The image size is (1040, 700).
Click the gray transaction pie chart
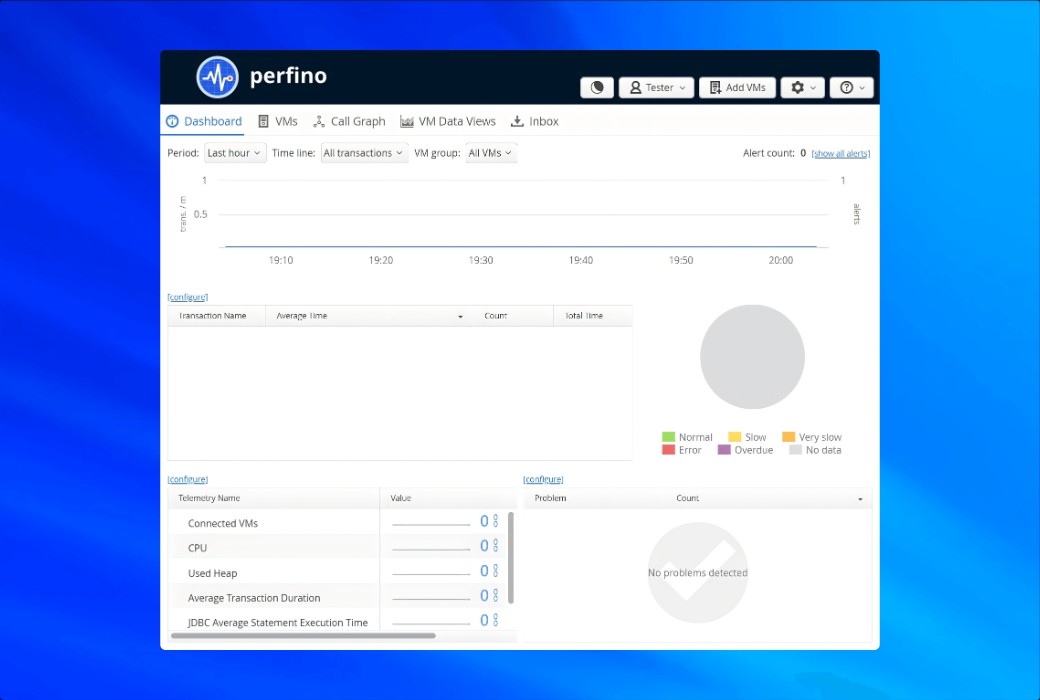pos(752,357)
